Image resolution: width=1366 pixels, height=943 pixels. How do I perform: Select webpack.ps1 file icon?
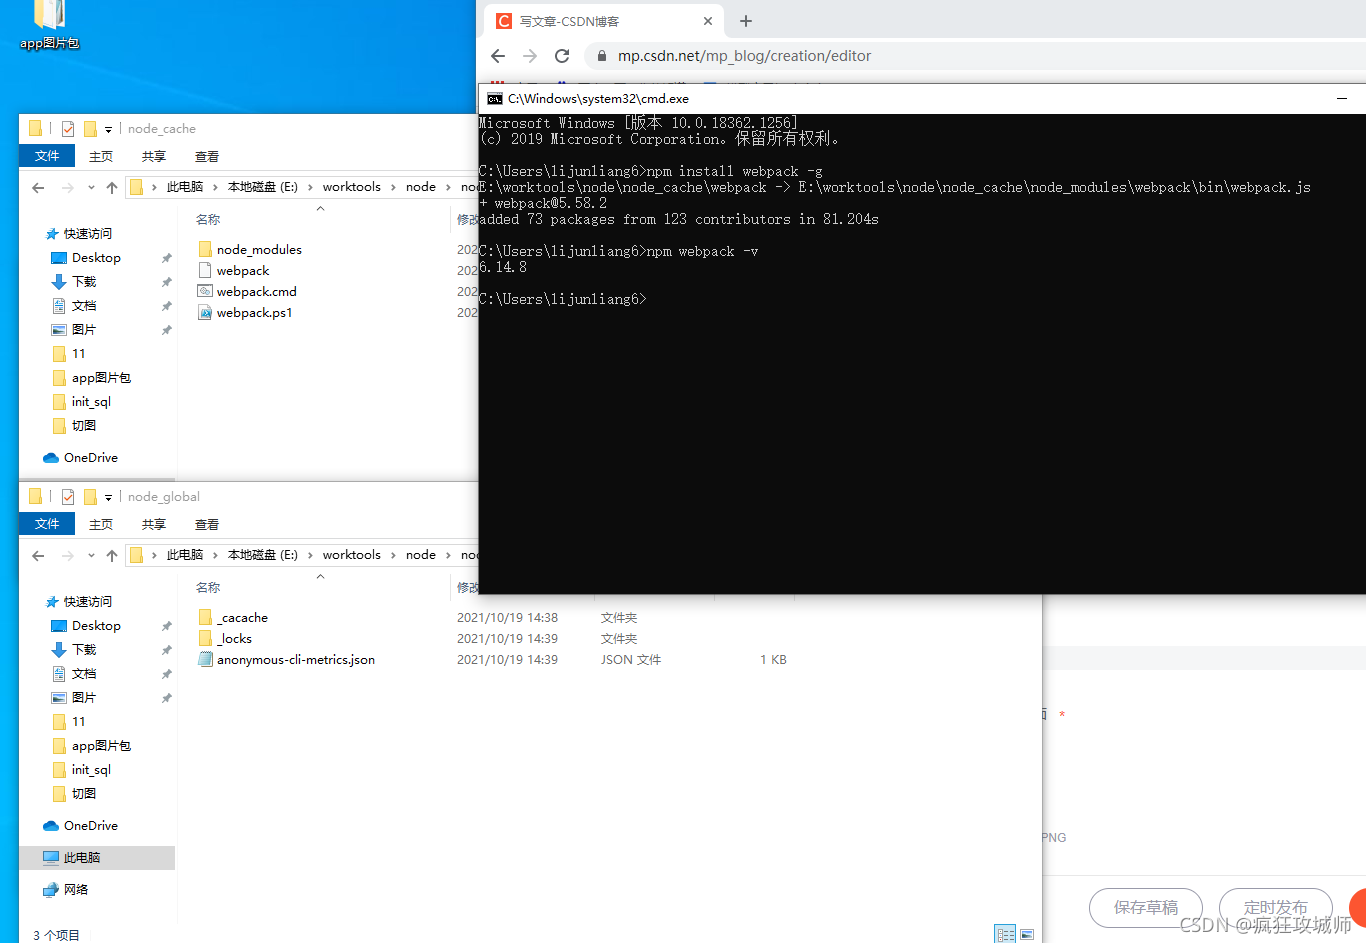pyautogui.click(x=205, y=313)
